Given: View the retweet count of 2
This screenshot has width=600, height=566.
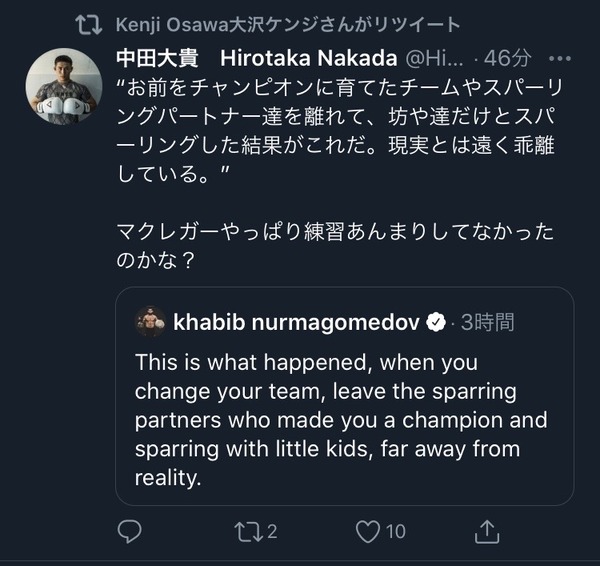Looking at the screenshot, I should click(272, 531).
